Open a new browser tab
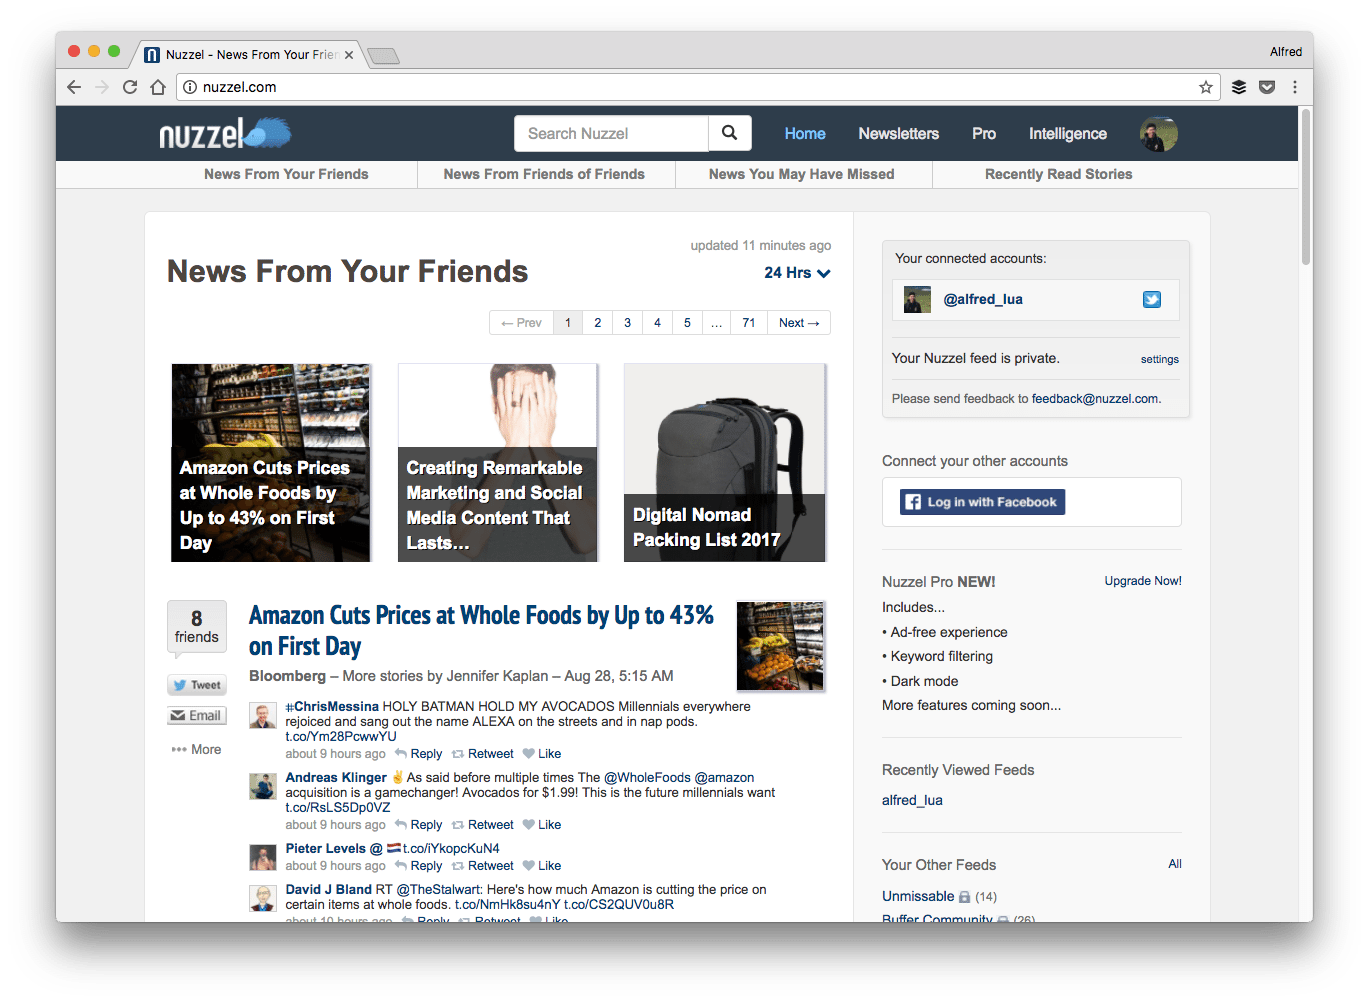The image size is (1369, 1002). pyautogui.click(x=384, y=55)
